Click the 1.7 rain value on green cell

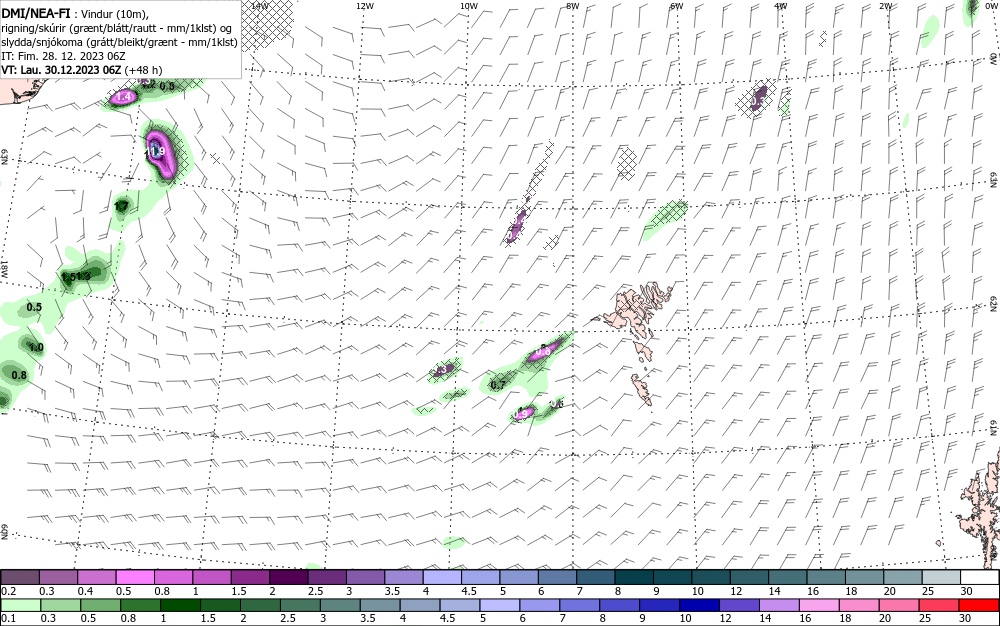pyautogui.click(x=121, y=207)
